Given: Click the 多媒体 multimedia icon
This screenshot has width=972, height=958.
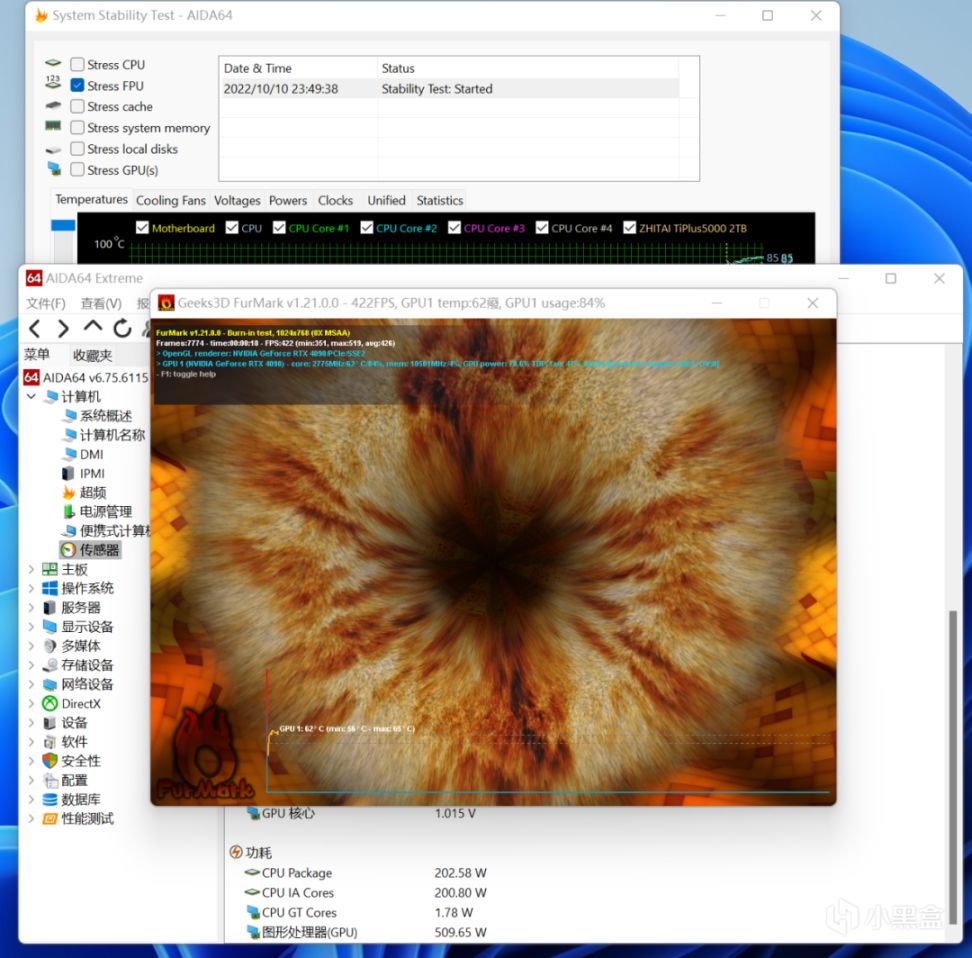Looking at the screenshot, I should click(50, 646).
